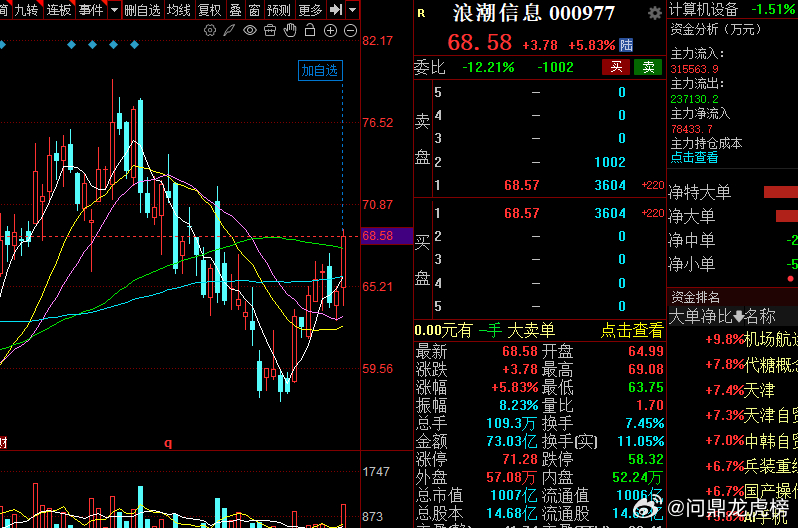798x528 pixels.
Task: Click 点击查看 link for large sell orders
Action: point(632,330)
